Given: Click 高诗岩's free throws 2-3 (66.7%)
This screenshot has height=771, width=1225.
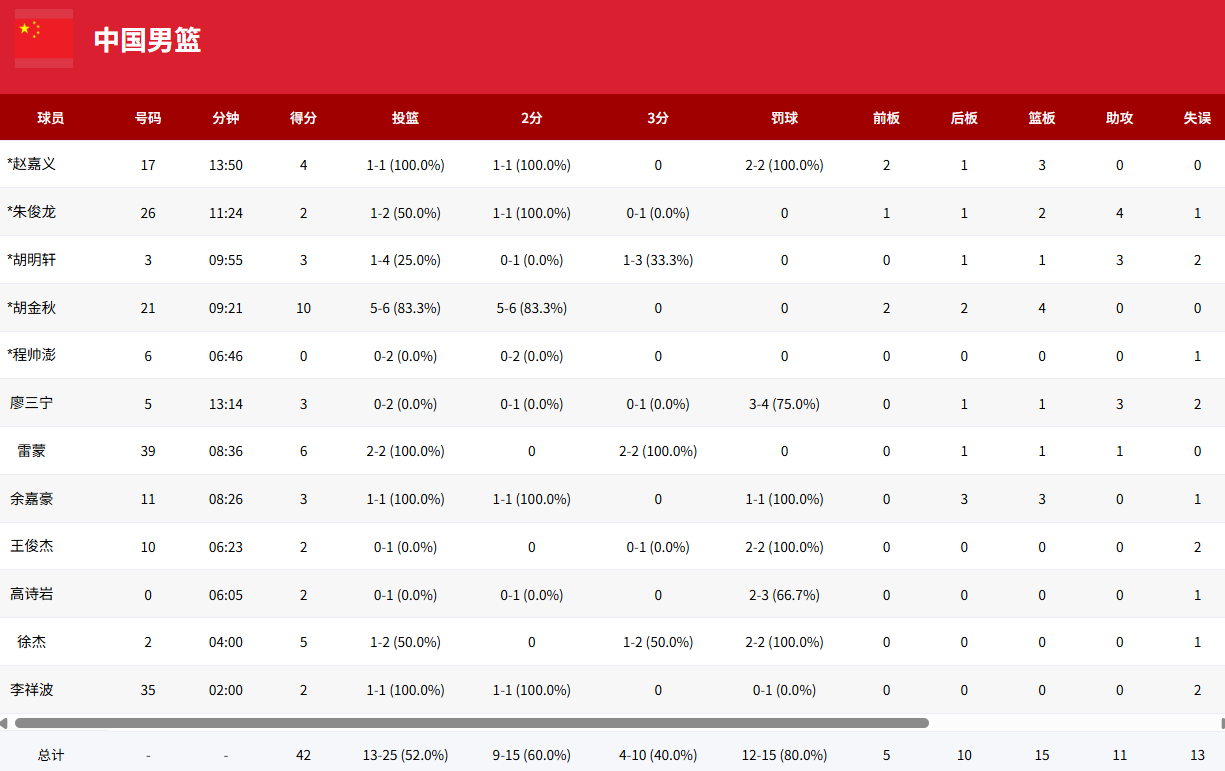Looking at the screenshot, I should point(785,595).
